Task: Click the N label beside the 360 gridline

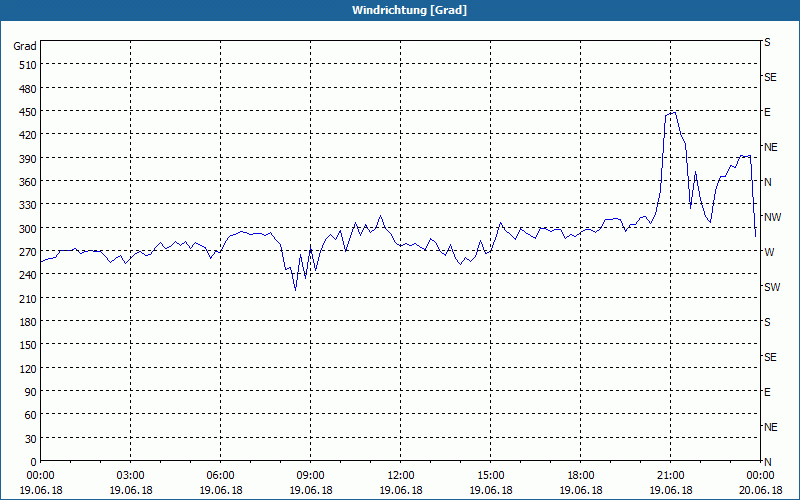Action: point(768,182)
